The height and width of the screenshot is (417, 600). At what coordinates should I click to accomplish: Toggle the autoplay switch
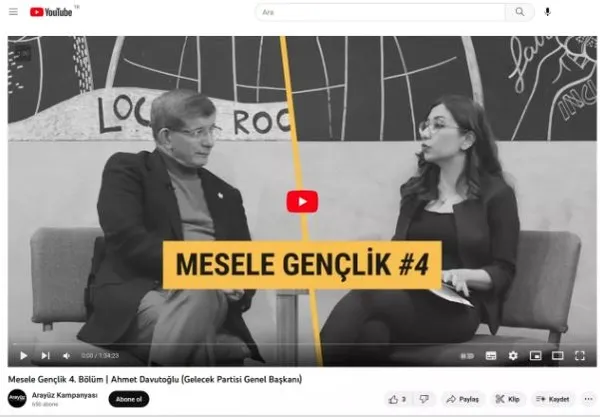click(x=467, y=356)
